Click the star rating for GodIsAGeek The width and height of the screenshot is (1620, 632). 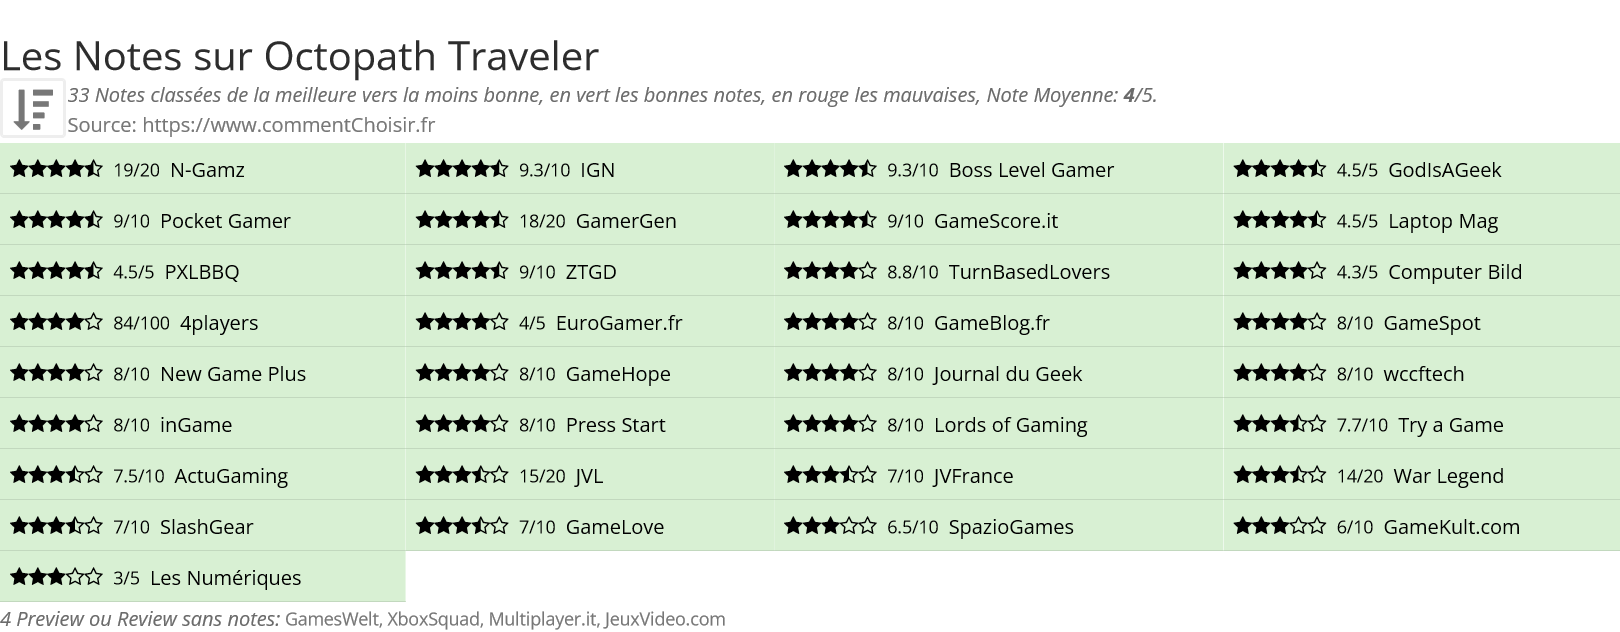[1280, 169]
